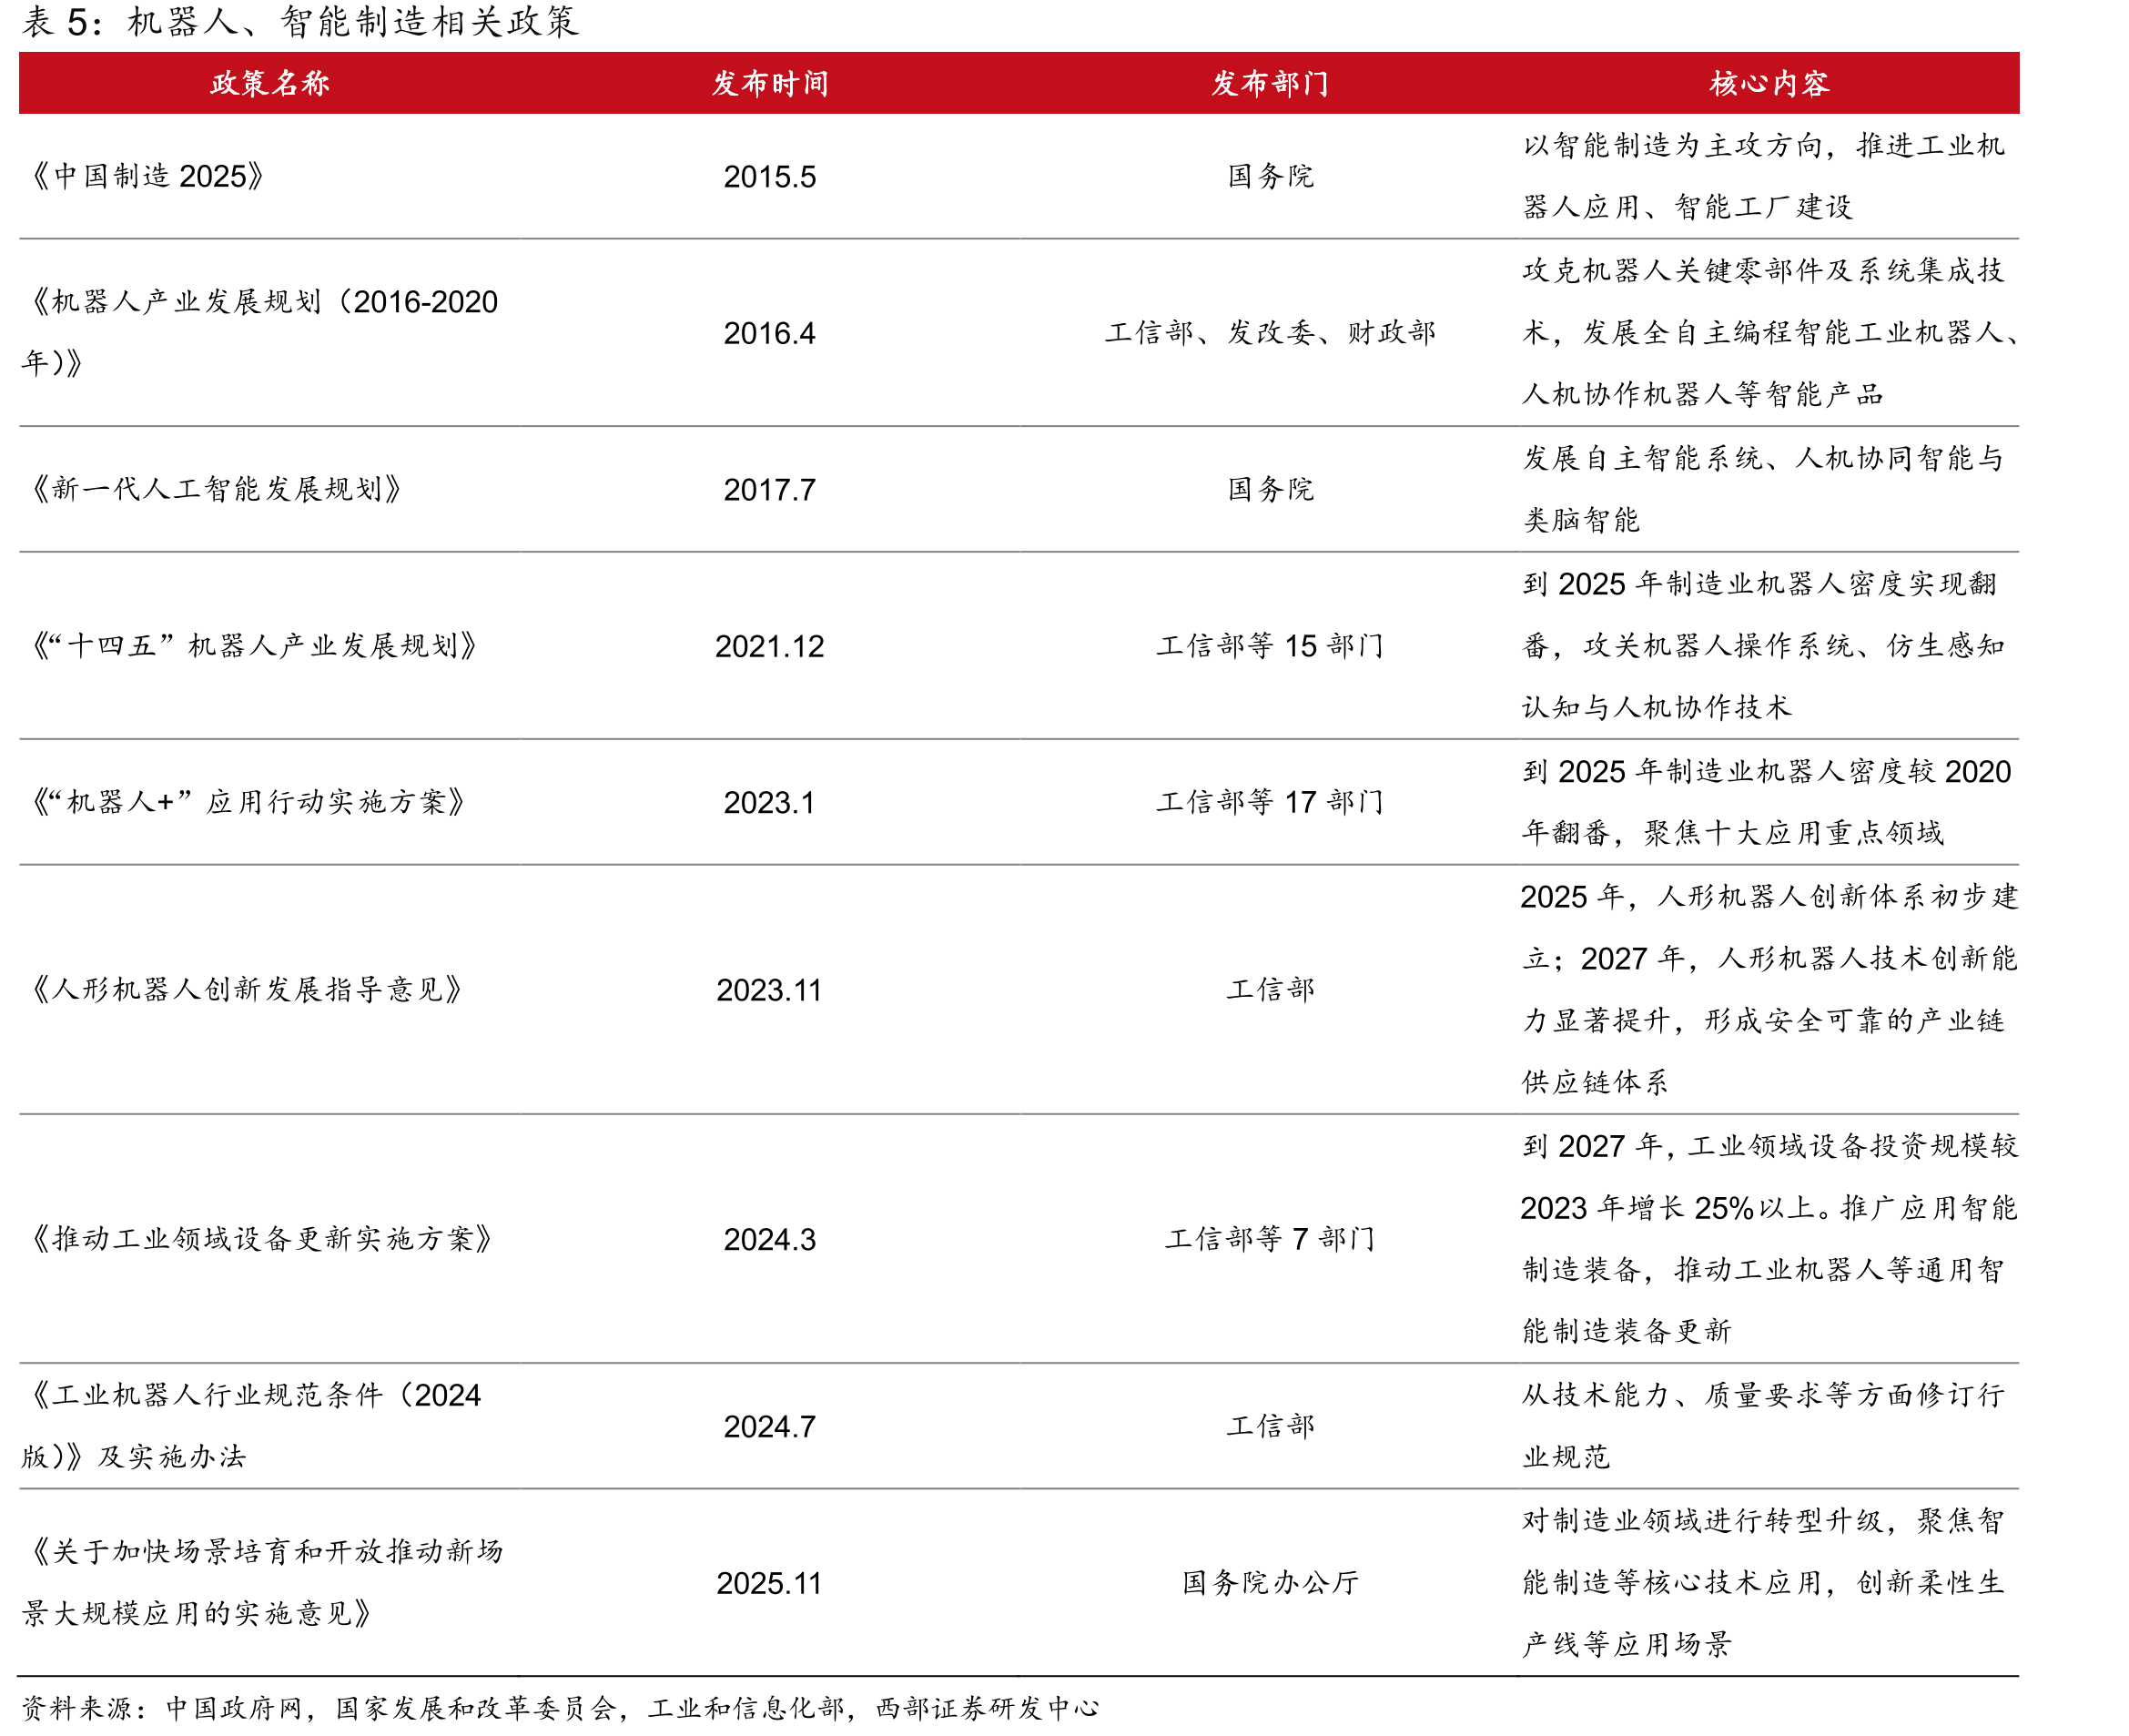Click '工信部、发改委、财政部' department cell
2129x1736 pixels.
tap(1270, 332)
